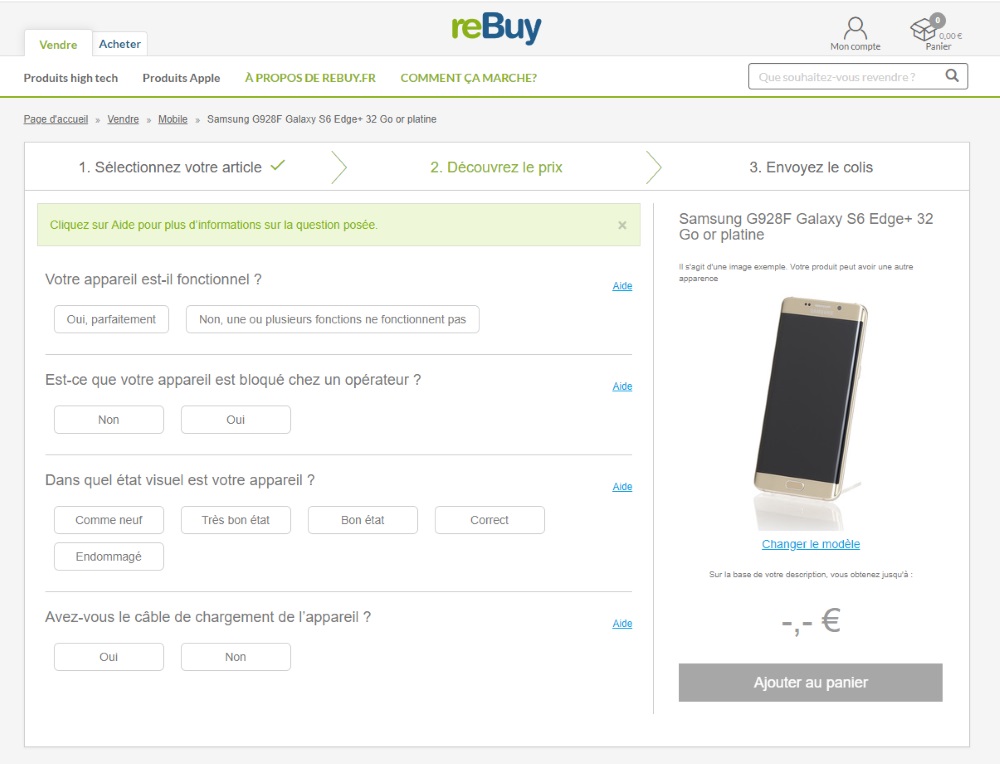Click the search magnifying glass icon
Screen dimensions: 1000x764
pos(951,75)
